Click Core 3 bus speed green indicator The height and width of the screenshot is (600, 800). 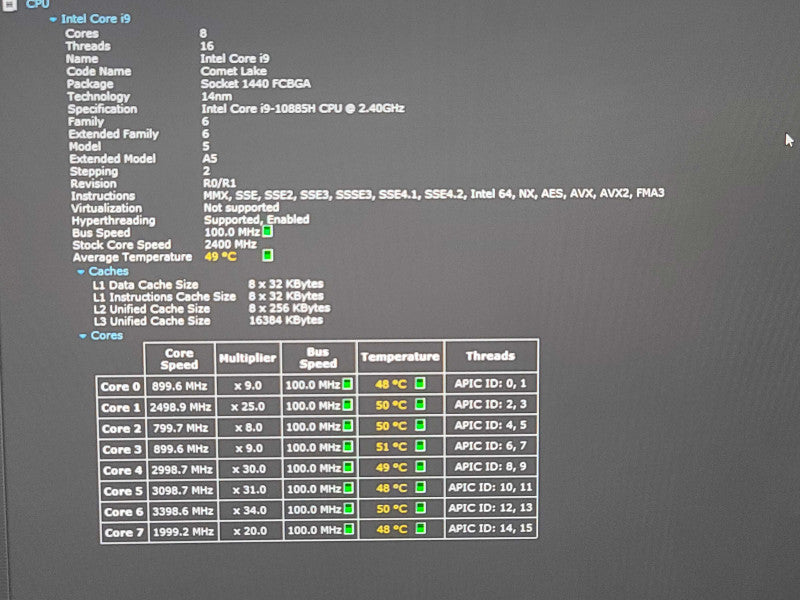[x=348, y=447]
